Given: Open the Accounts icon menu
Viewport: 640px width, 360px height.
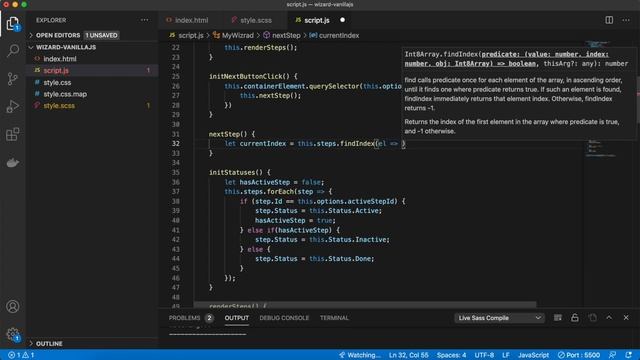Looking at the screenshot, I should (13, 306).
